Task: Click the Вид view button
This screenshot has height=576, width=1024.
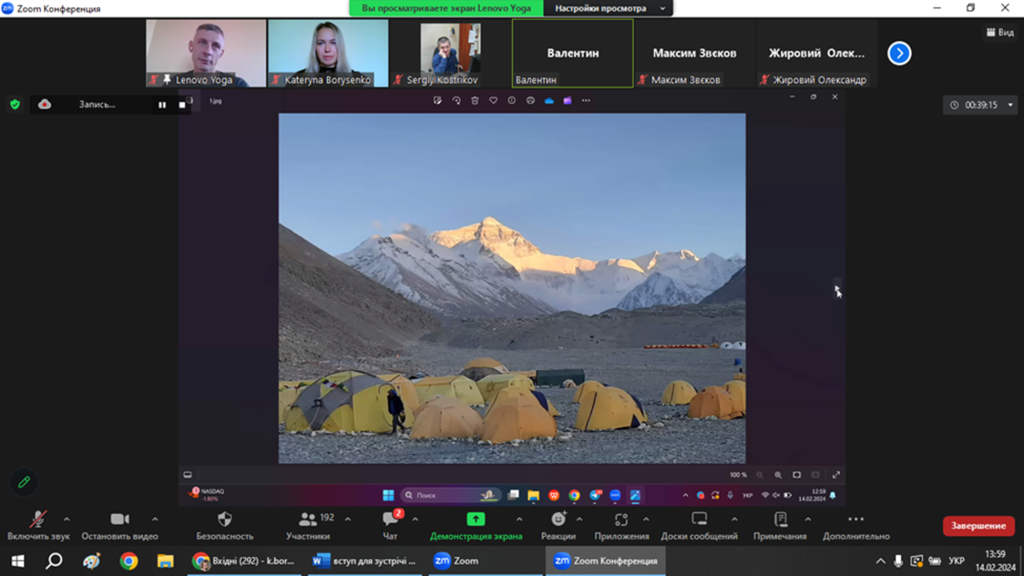Action: coord(999,32)
